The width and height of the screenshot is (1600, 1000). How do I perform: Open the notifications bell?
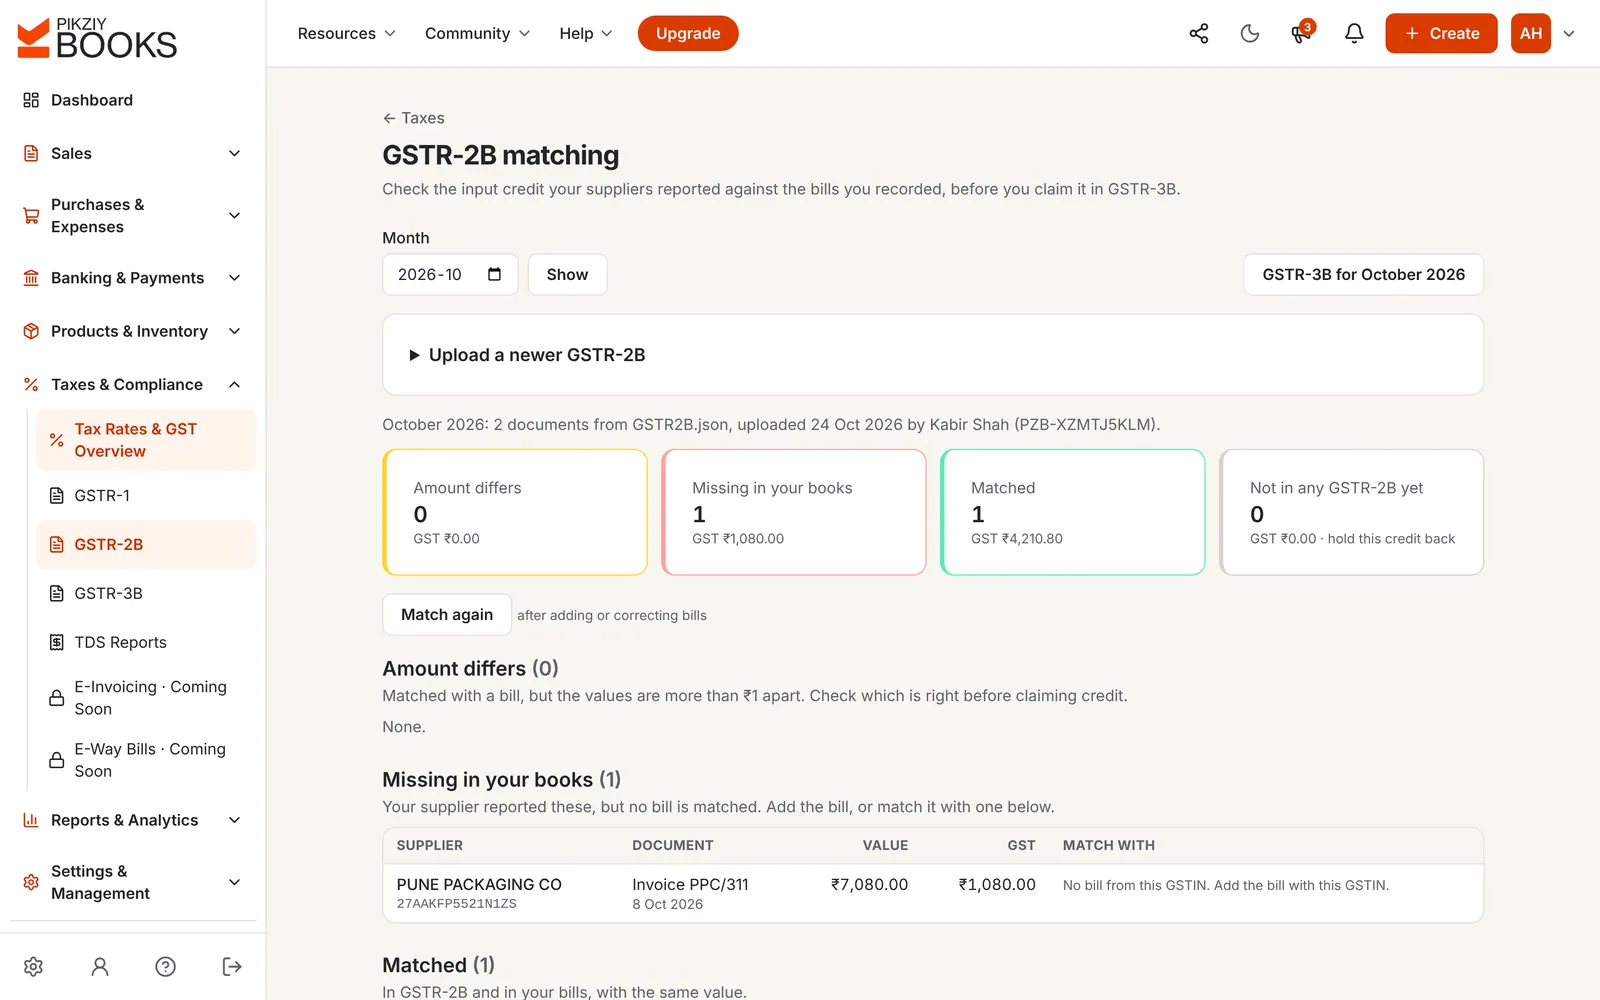click(1354, 33)
